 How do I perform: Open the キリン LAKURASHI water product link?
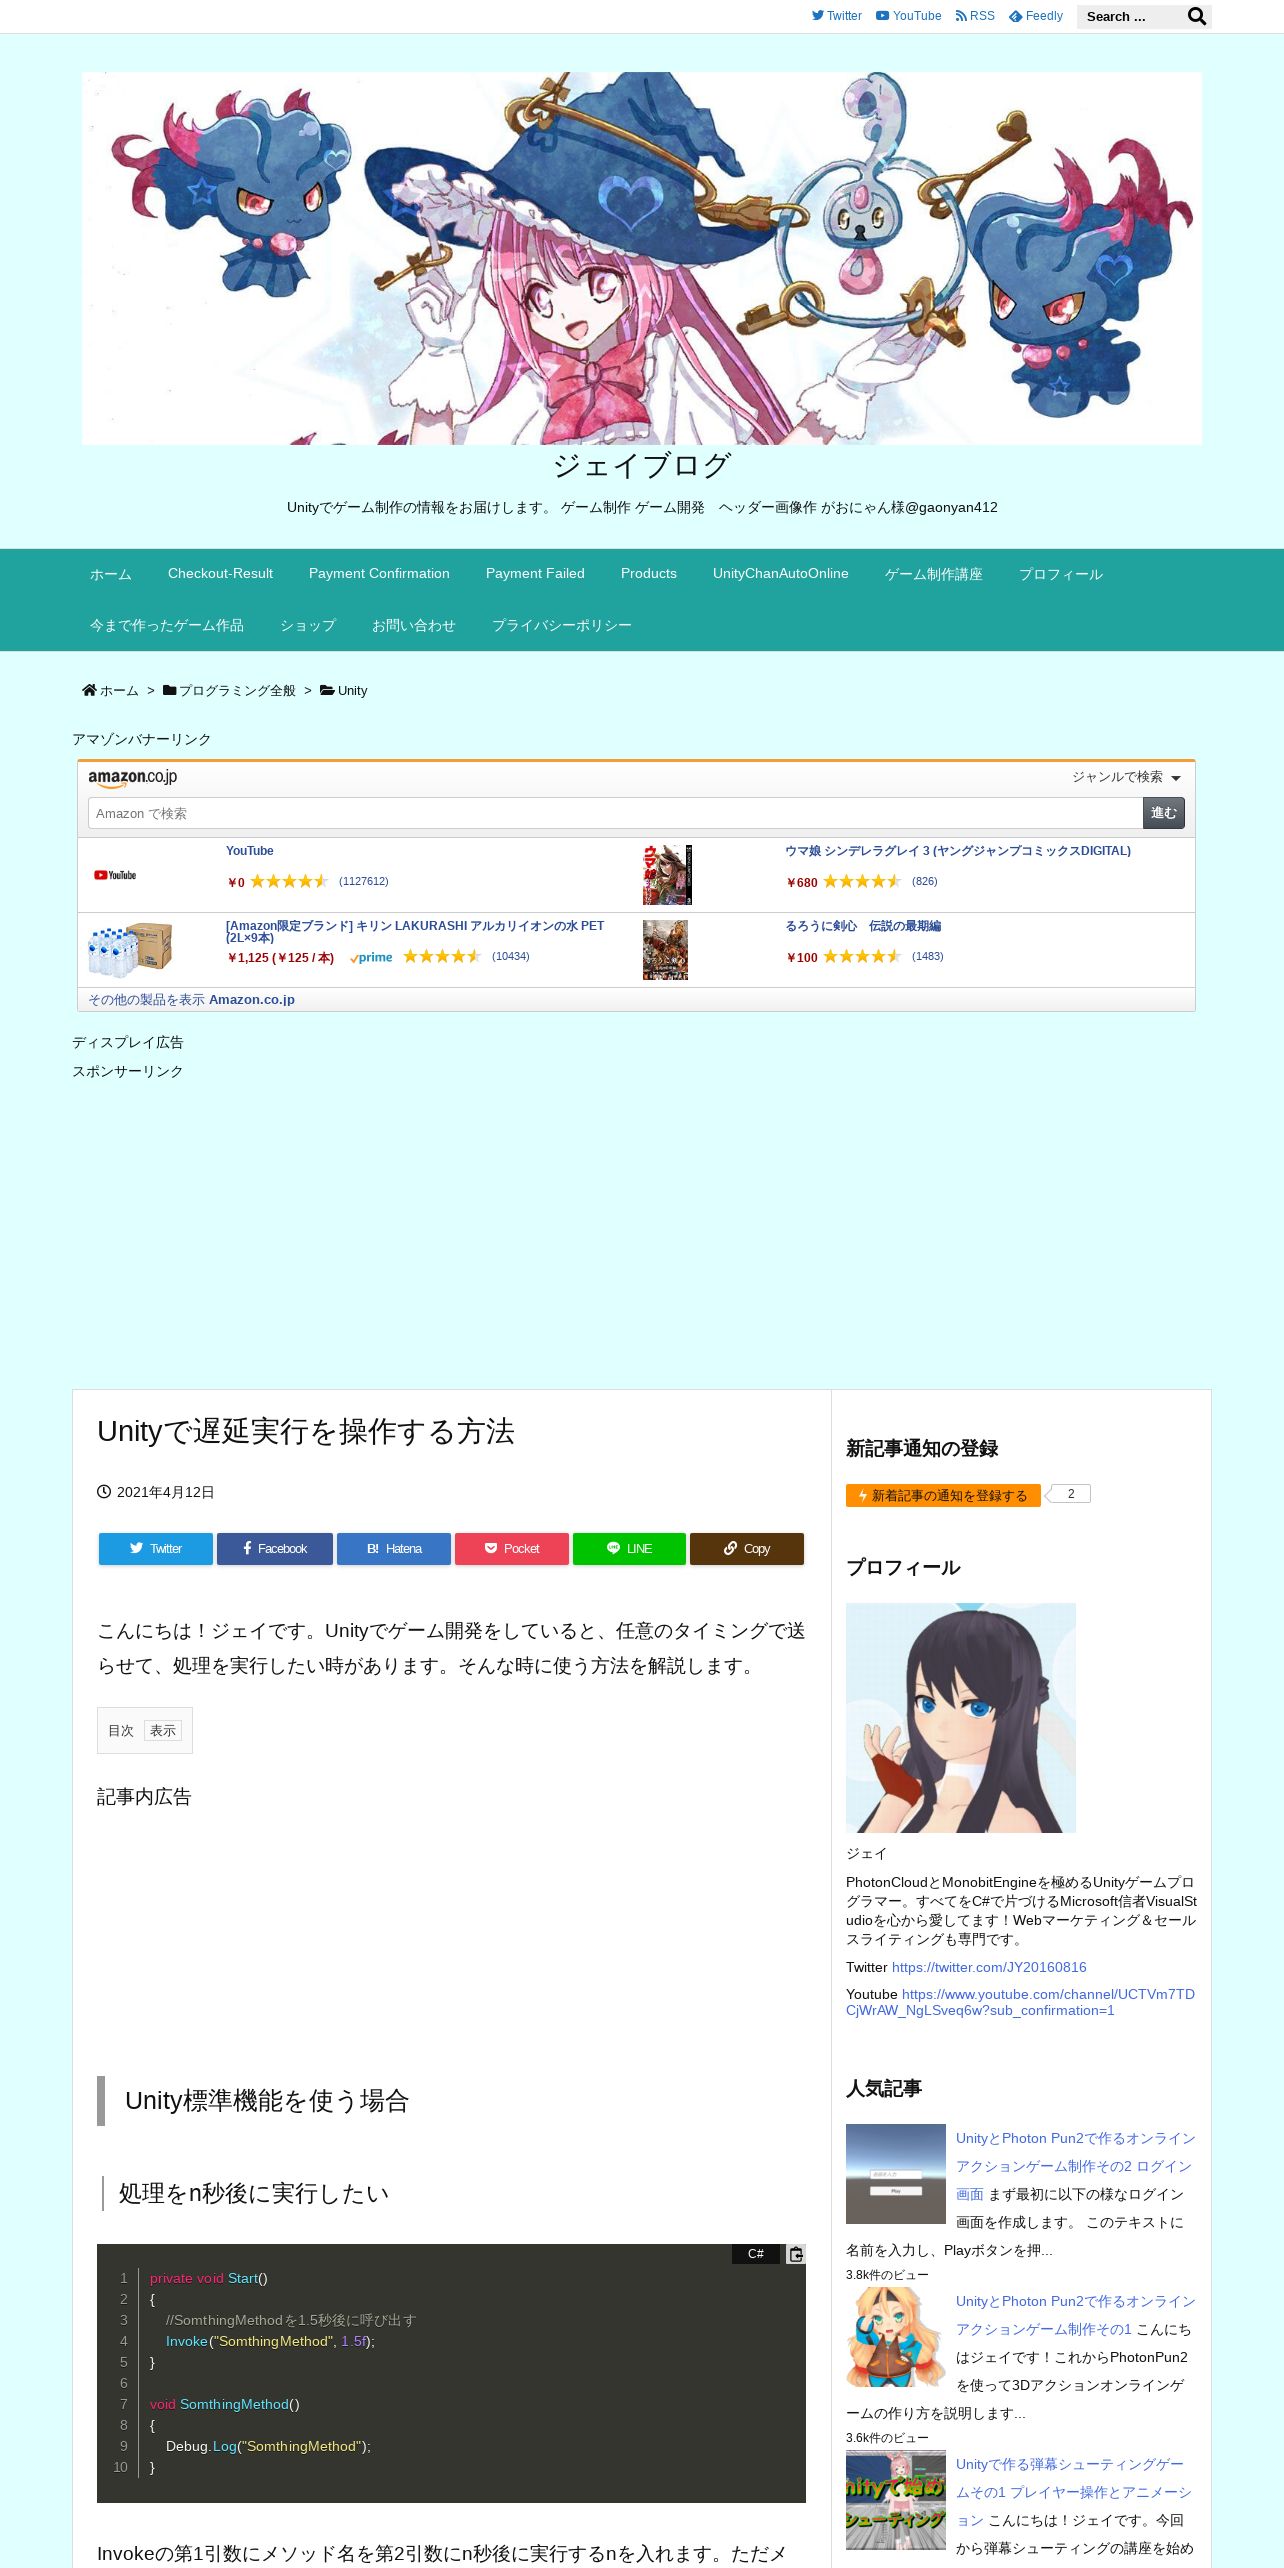coord(415,931)
